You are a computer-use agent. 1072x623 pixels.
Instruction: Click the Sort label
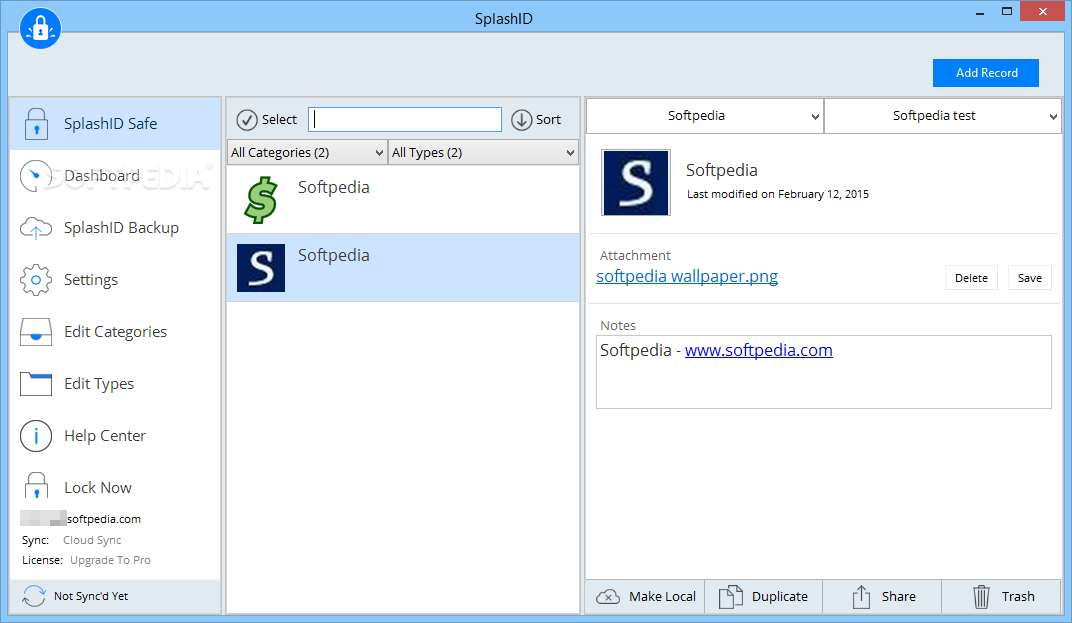pos(548,120)
